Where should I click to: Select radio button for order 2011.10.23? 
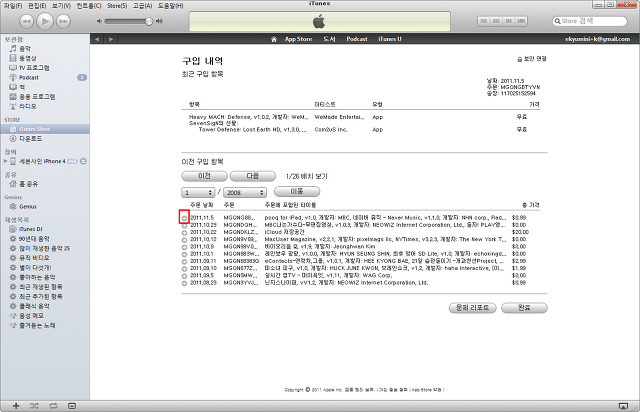(x=184, y=225)
